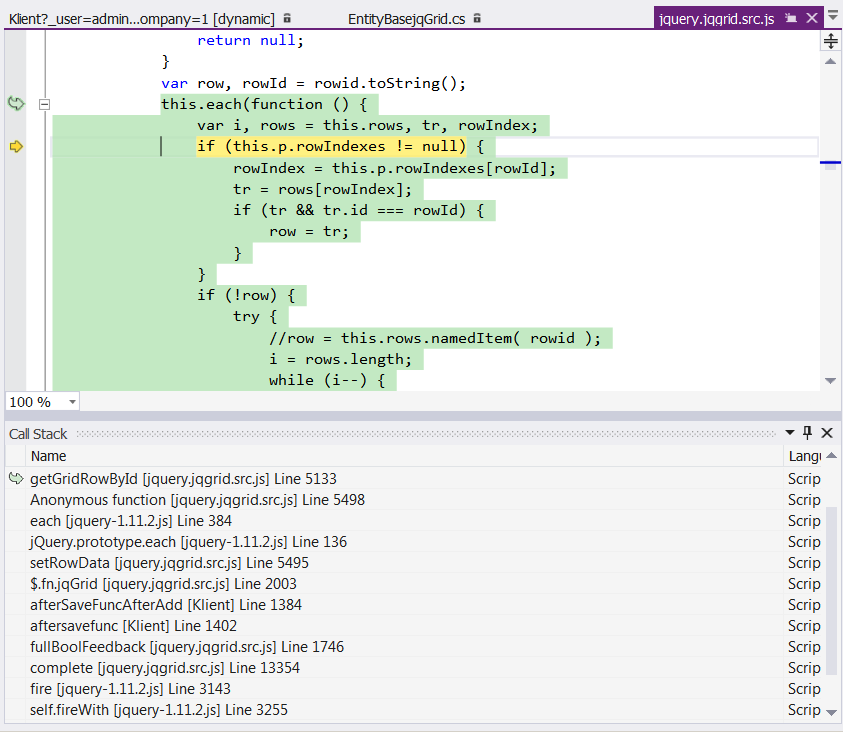Click the green arrow beside getGridRowById frame
The width and height of the screenshot is (843, 733).
tap(16, 478)
